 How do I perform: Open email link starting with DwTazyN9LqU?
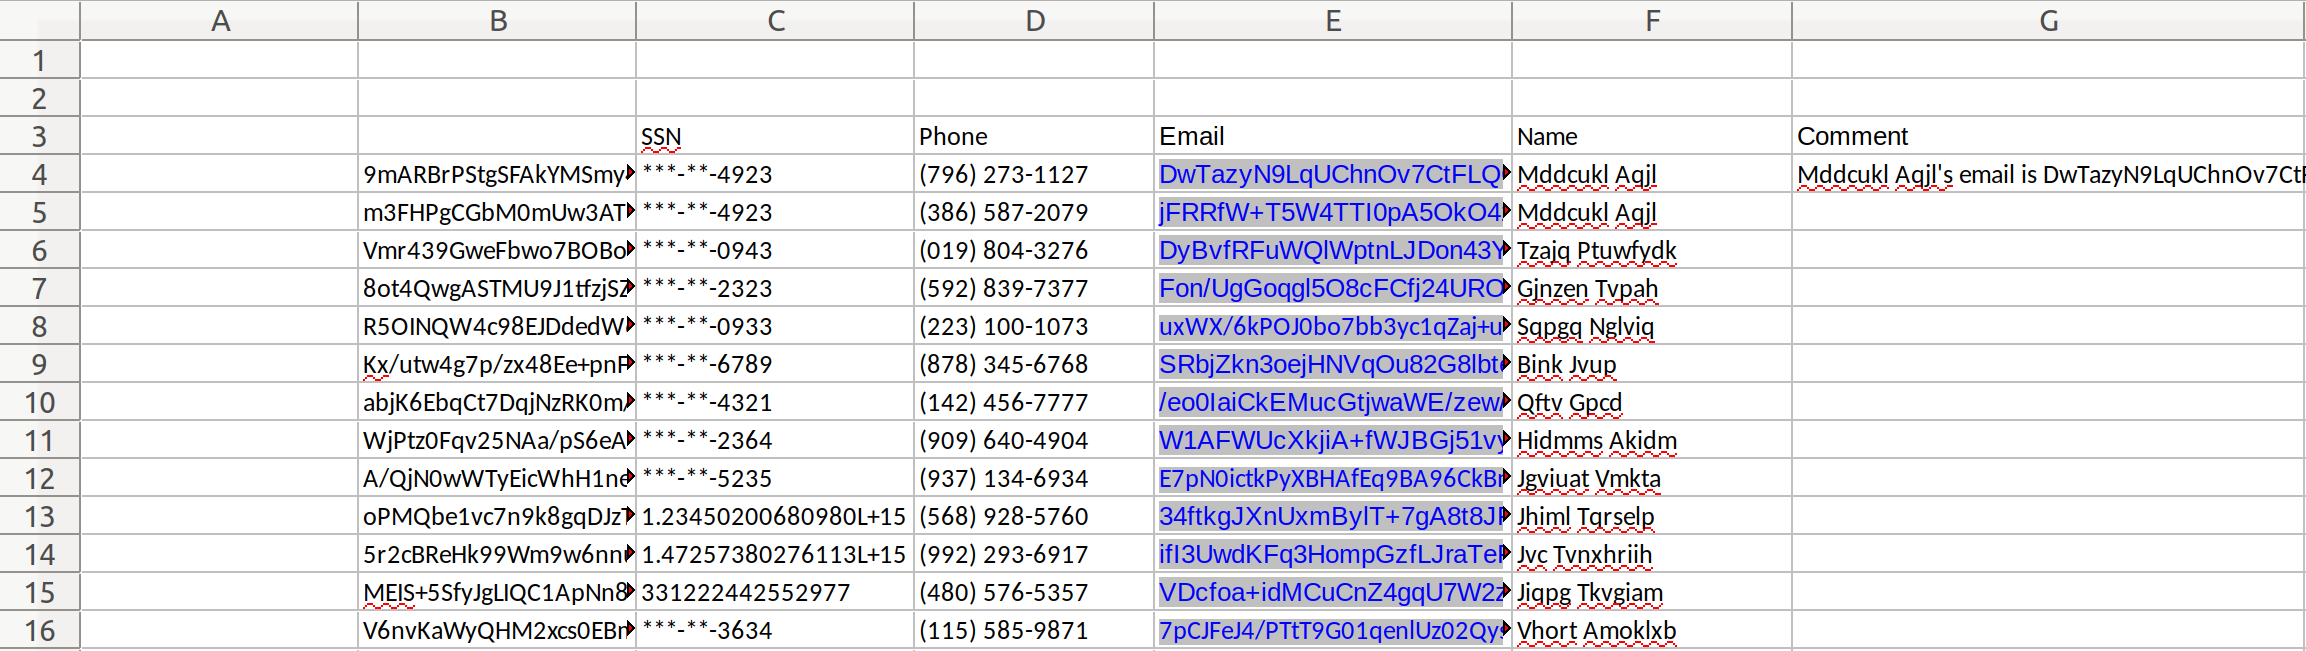1330,174
